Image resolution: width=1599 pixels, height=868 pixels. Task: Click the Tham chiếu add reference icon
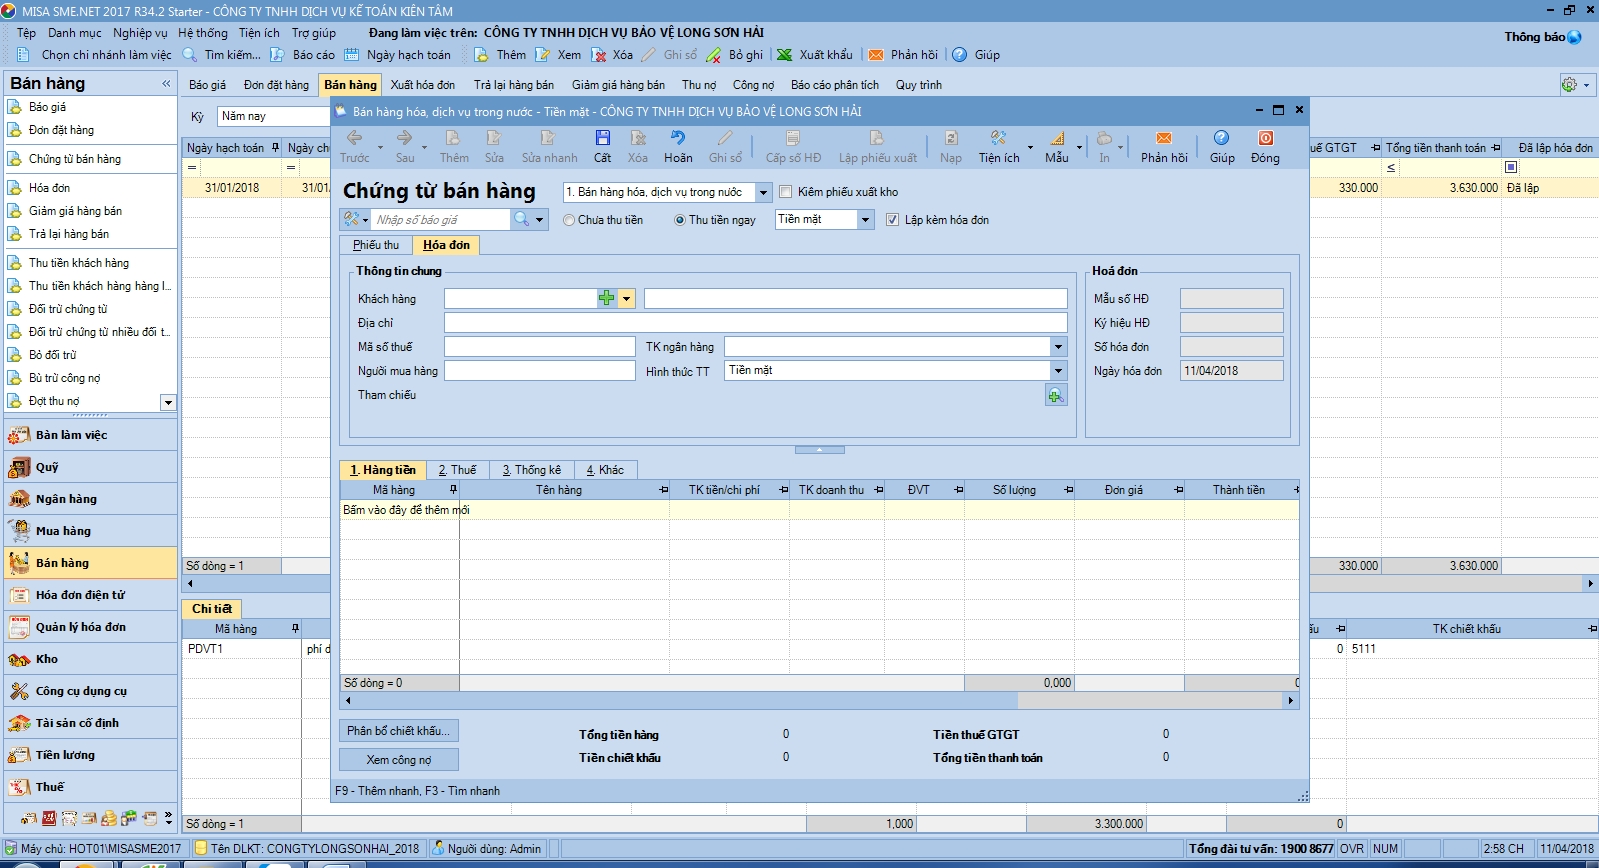click(x=1056, y=396)
